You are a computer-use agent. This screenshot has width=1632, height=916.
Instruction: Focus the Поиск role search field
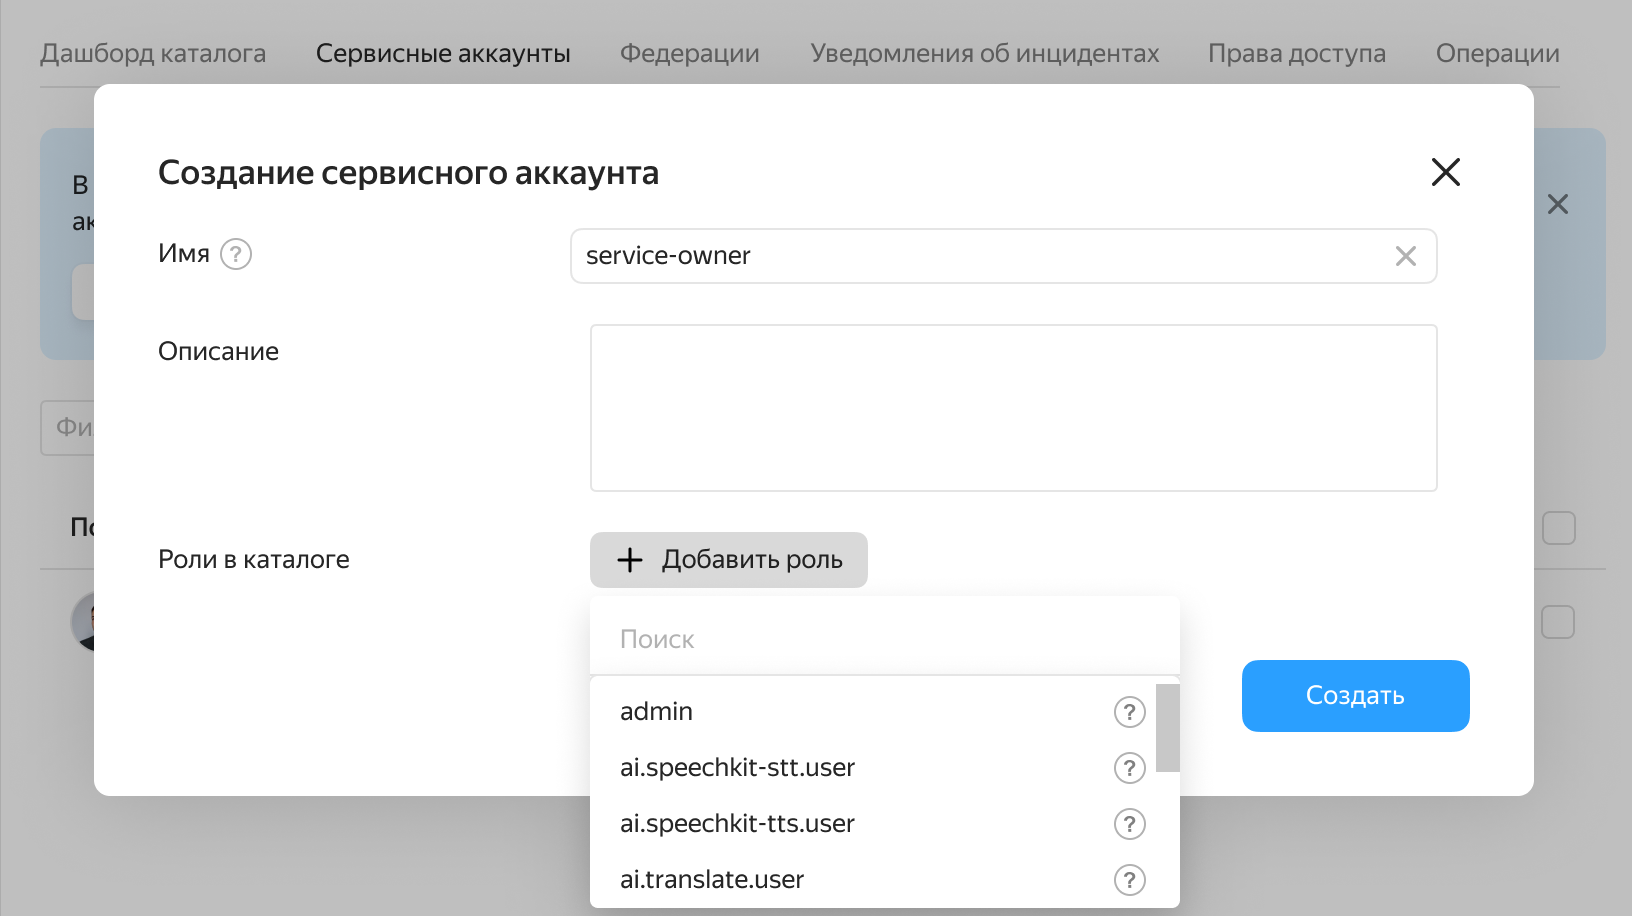coord(885,640)
